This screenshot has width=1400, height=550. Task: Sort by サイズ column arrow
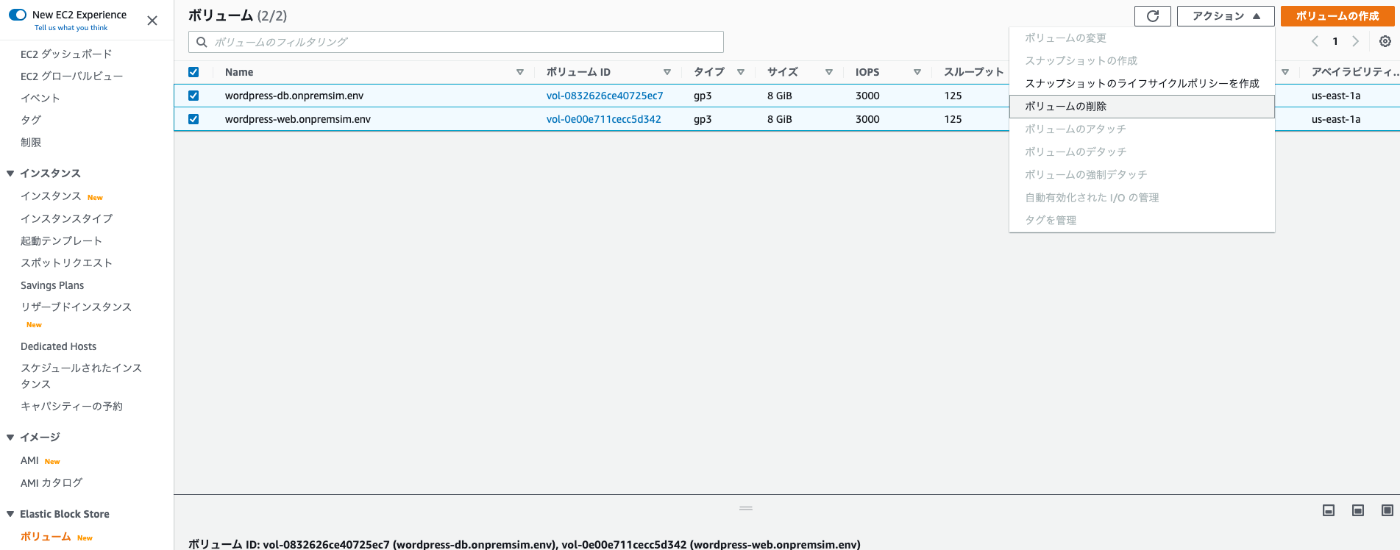click(x=829, y=72)
